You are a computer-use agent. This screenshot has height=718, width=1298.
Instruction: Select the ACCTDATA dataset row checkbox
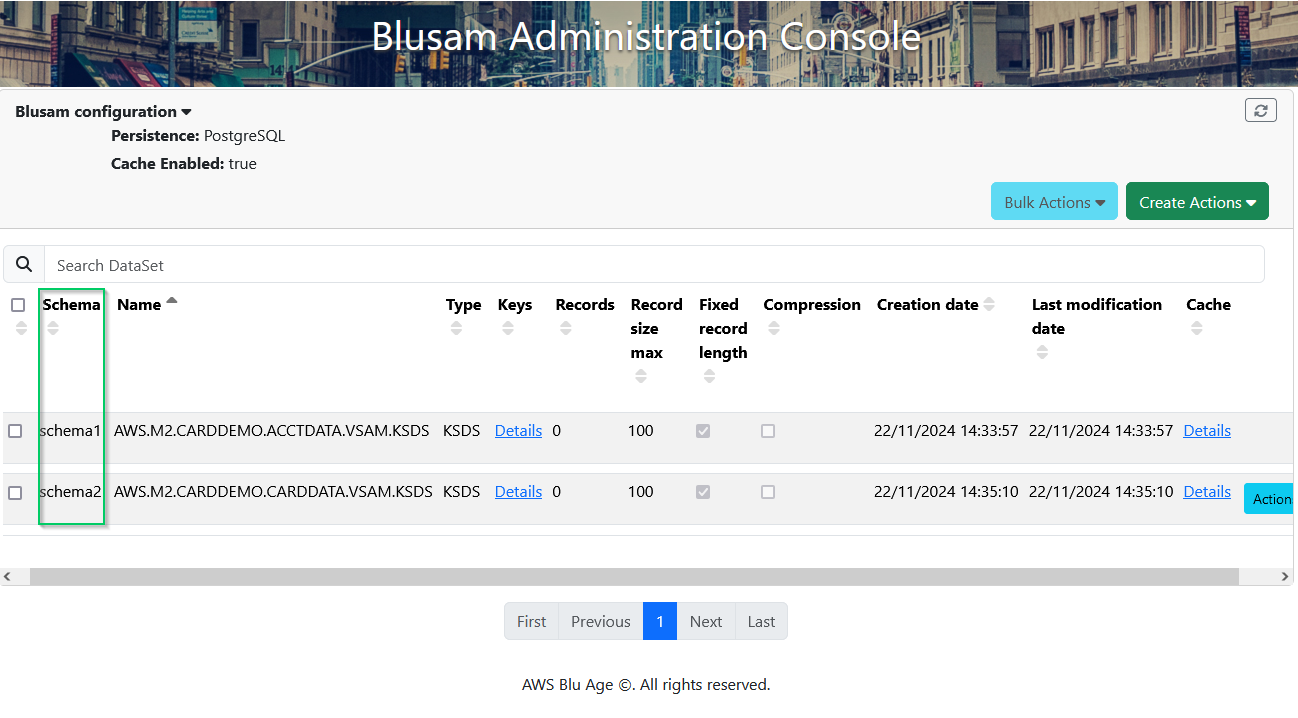17,430
